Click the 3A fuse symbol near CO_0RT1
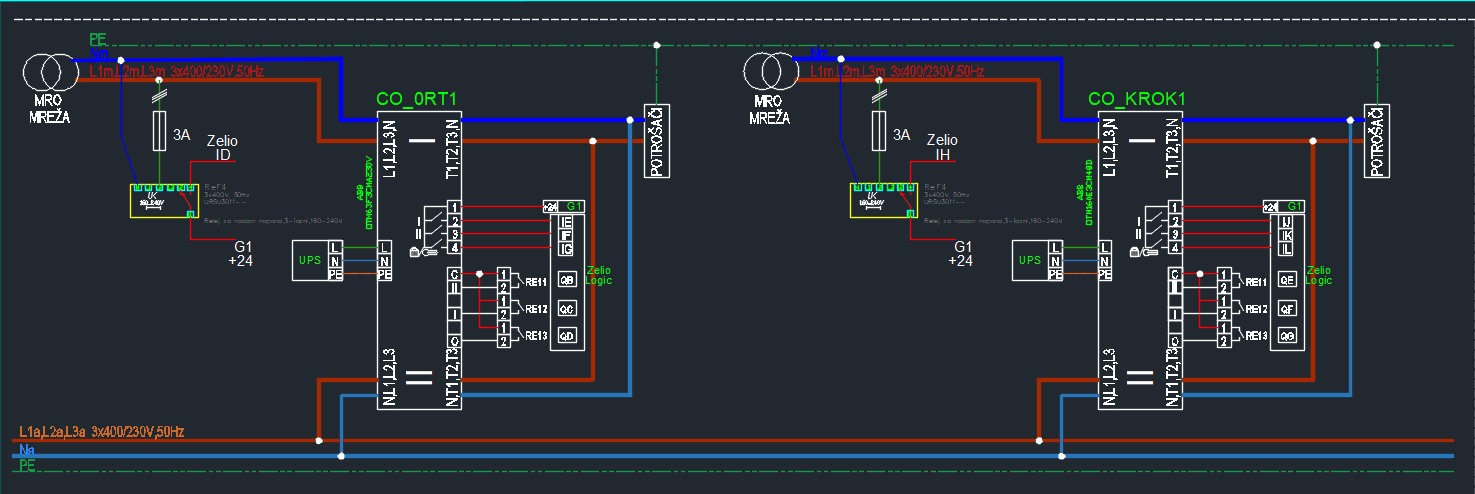Image resolution: width=1475 pixels, height=494 pixels. coord(158,131)
